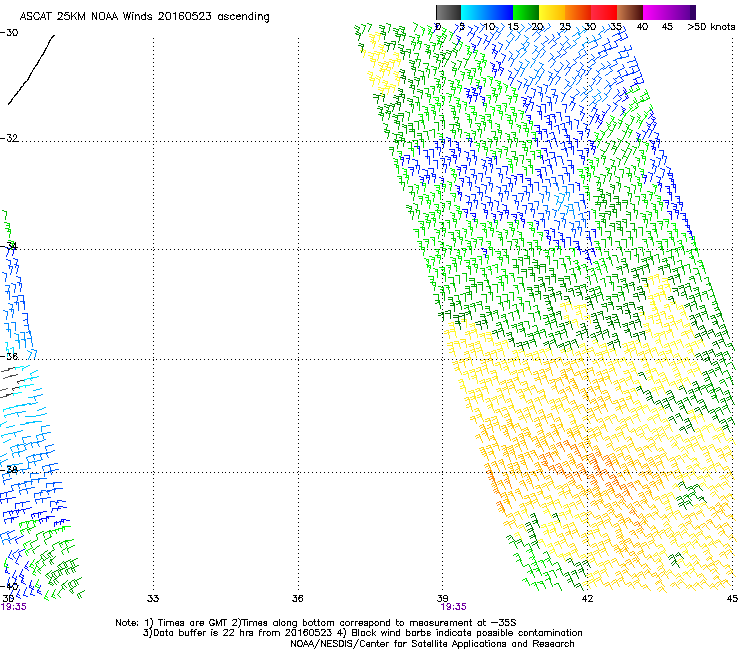
Task: Select the orange segment of the color bar
Action: [x=578, y=12]
